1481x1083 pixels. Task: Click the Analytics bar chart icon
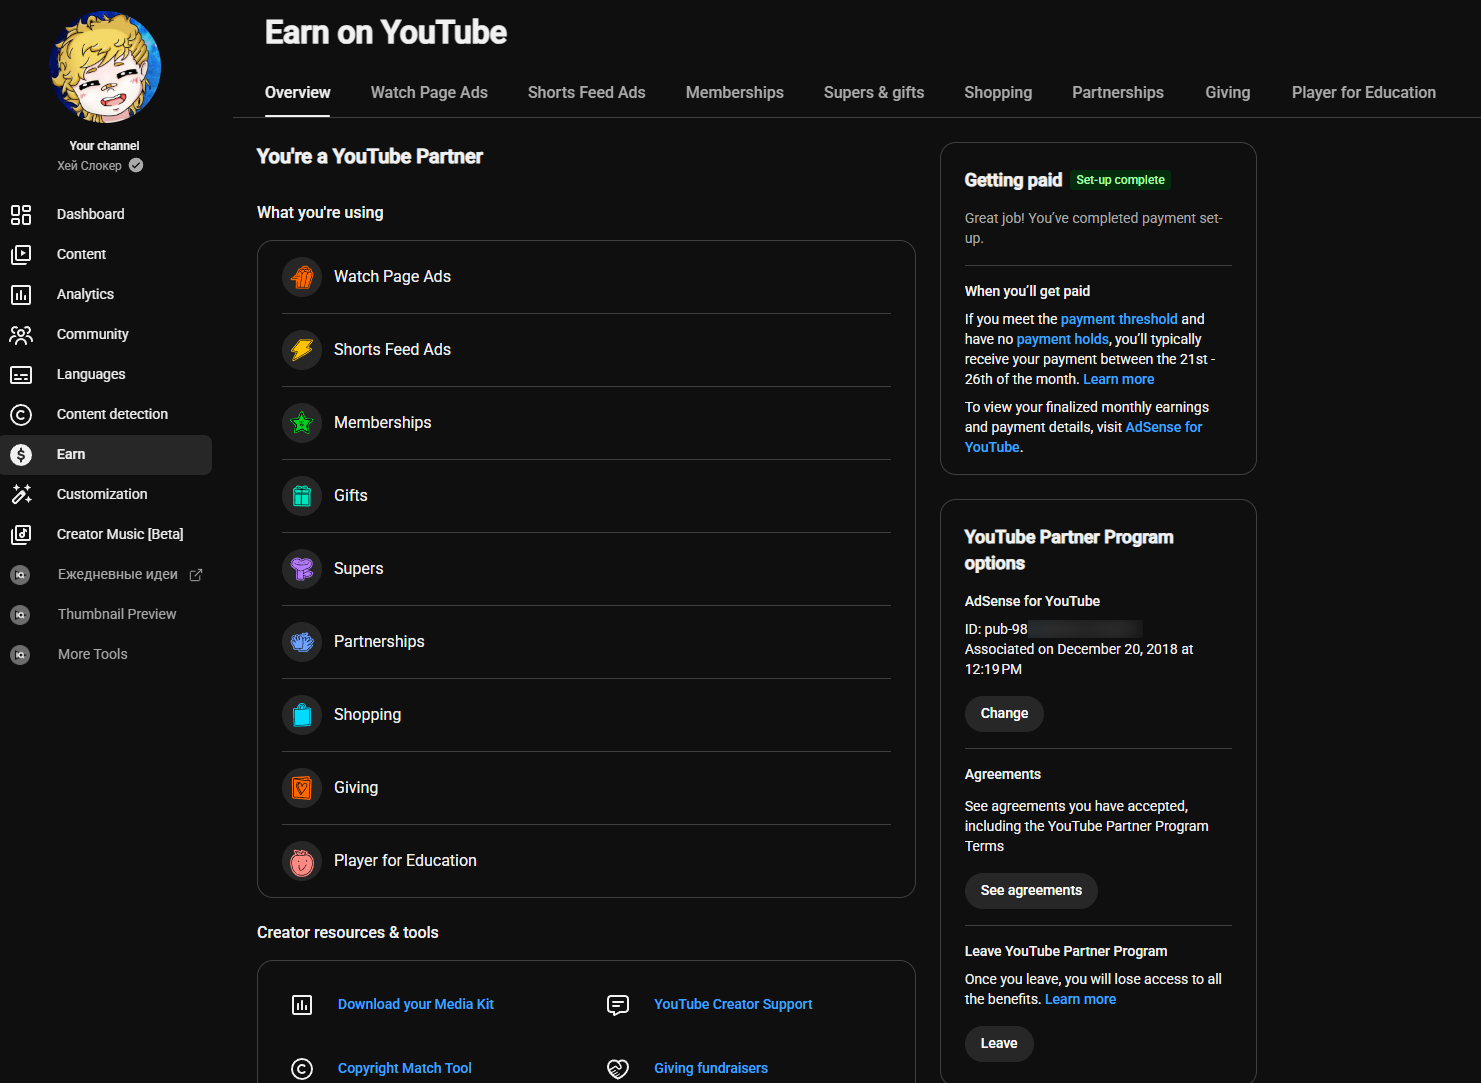pyautogui.click(x=21, y=295)
